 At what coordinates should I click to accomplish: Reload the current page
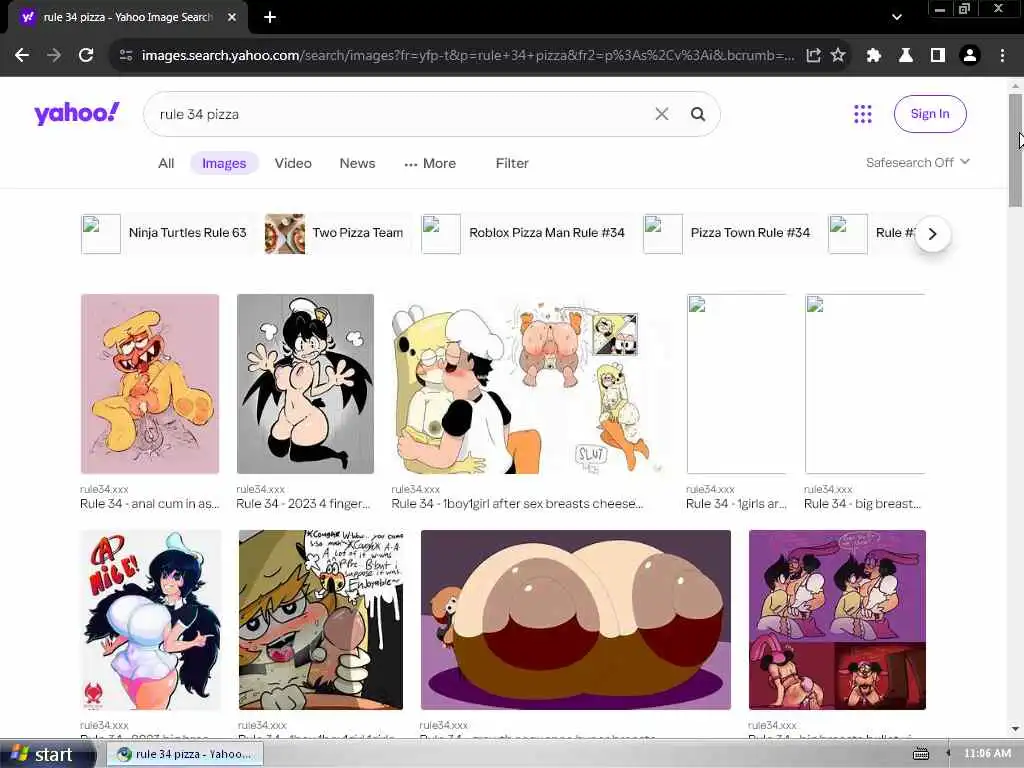tap(86, 56)
